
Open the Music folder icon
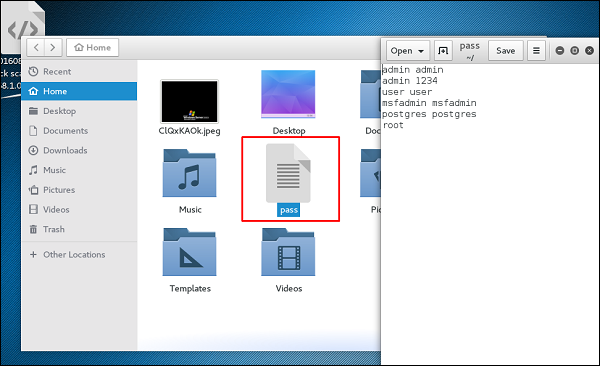pyautogui.click(x=189, y=173)
